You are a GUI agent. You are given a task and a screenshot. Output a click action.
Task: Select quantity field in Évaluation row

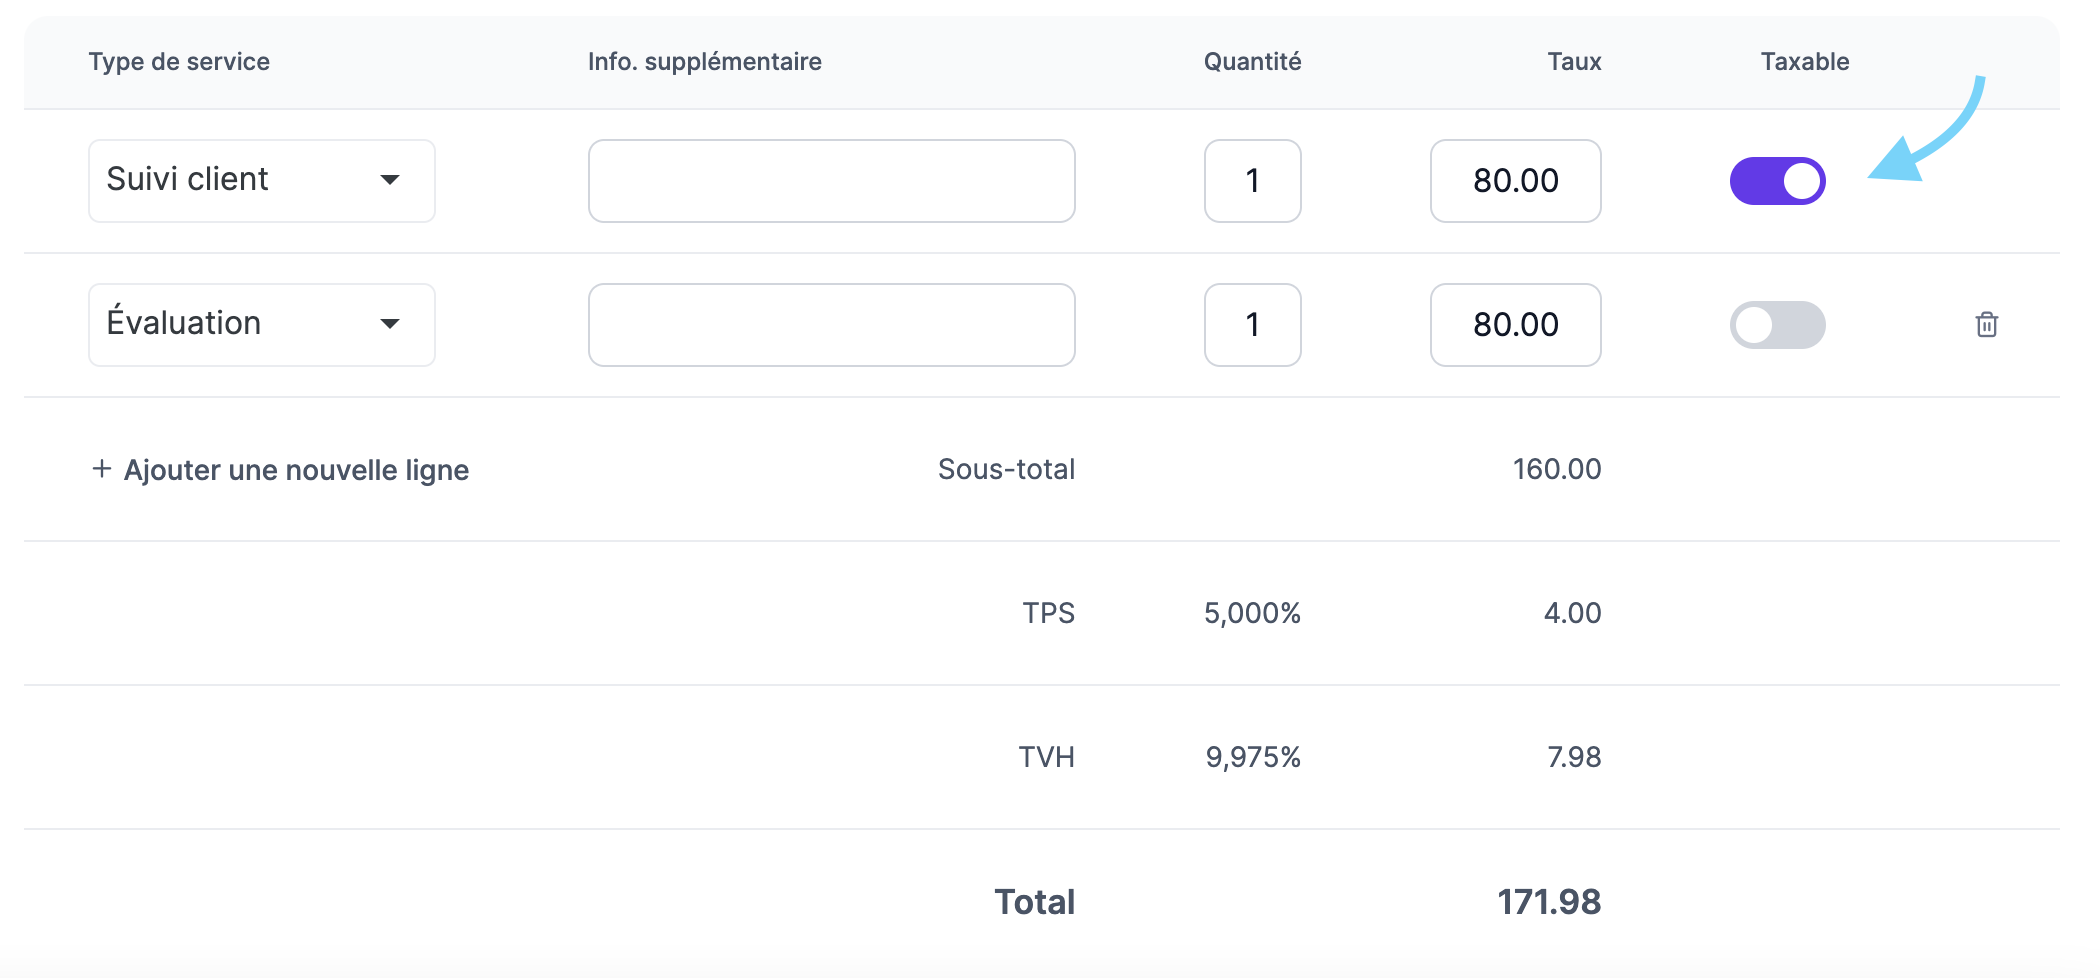point(1253,325)
